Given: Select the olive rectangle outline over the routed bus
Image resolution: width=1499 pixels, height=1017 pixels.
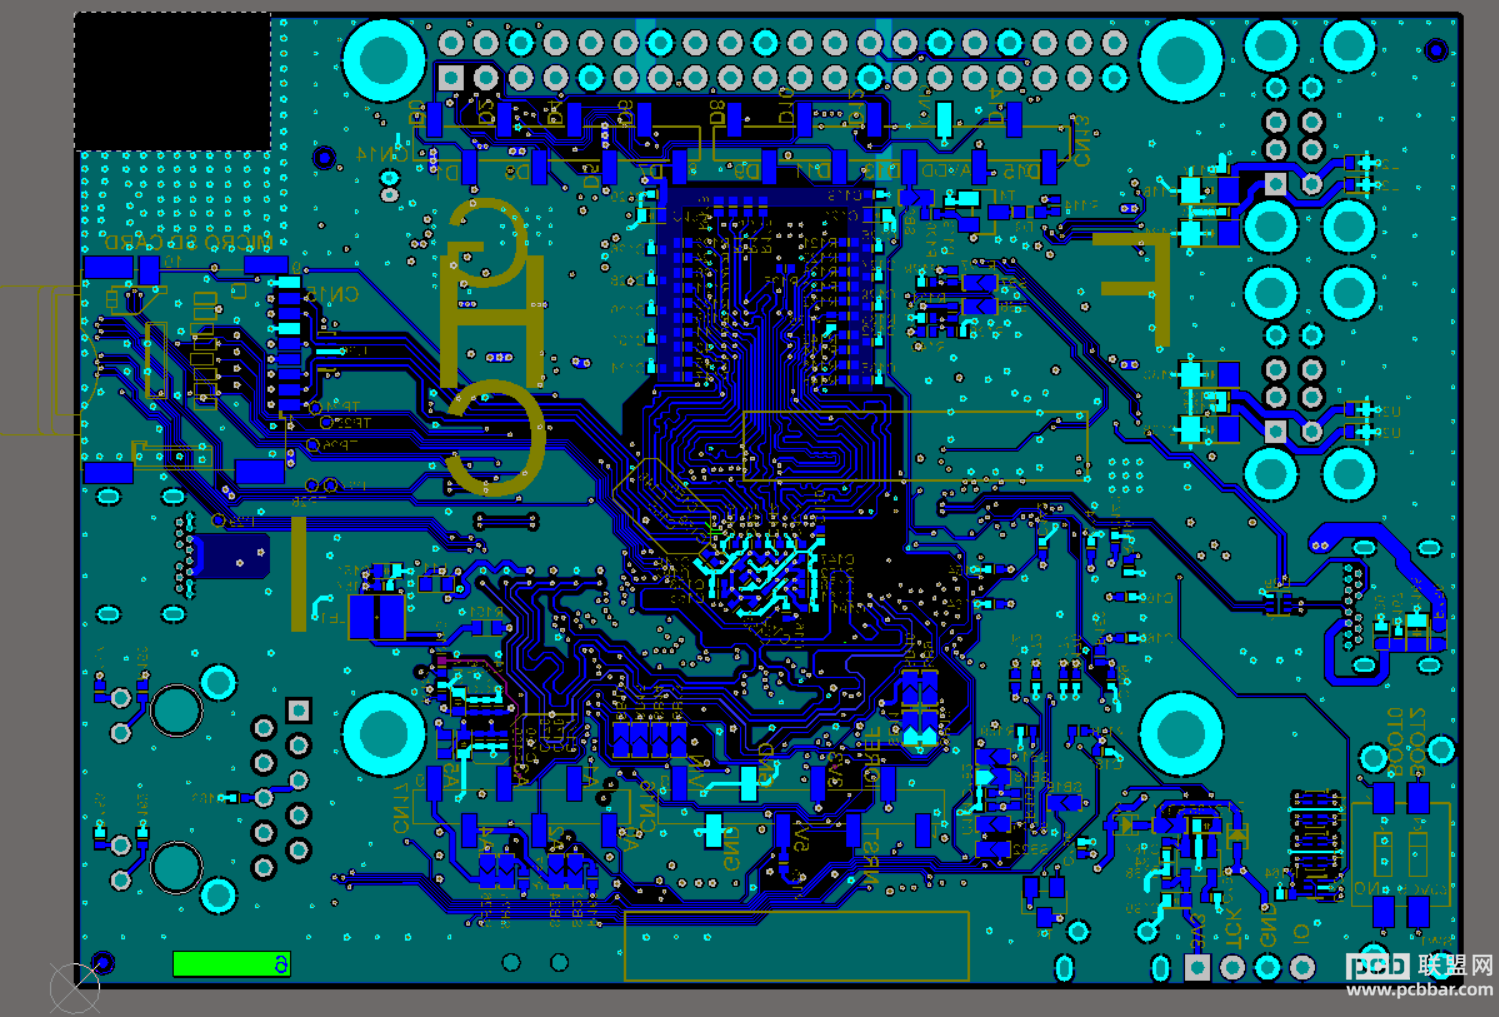Looking at the screenshot, I should [x=915, y=446].
